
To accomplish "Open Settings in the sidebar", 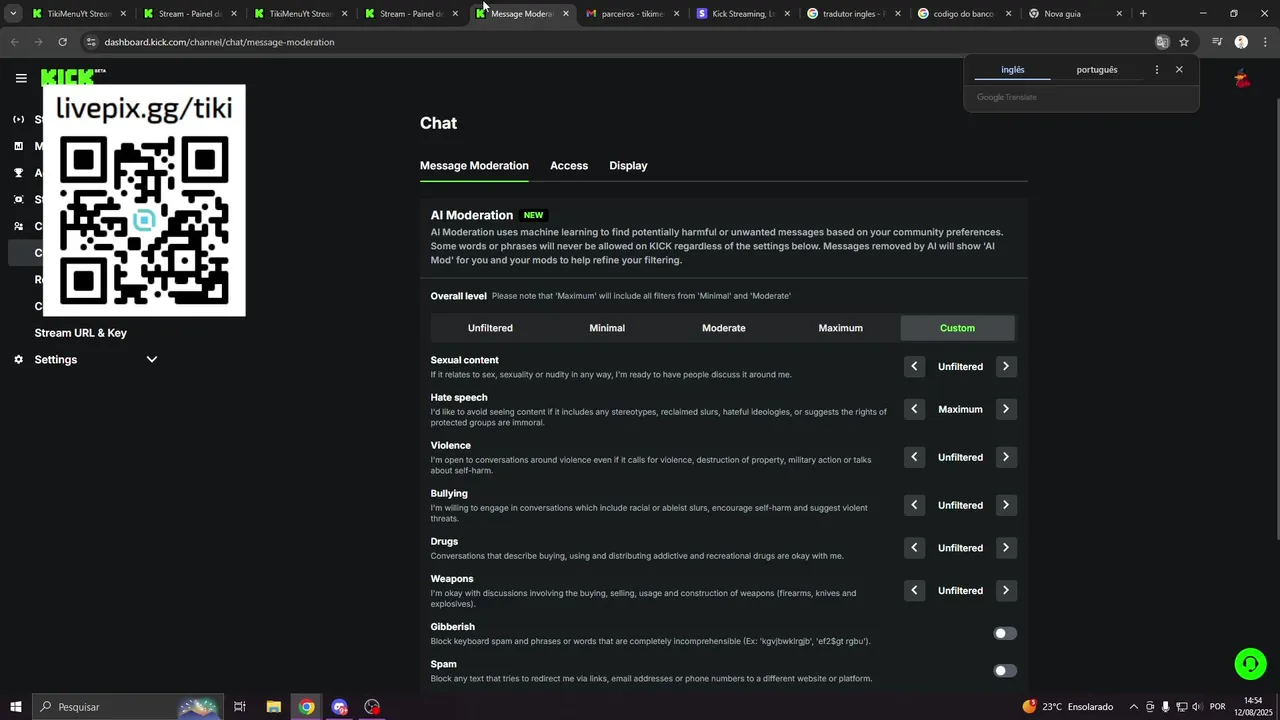I will [56, 360].
